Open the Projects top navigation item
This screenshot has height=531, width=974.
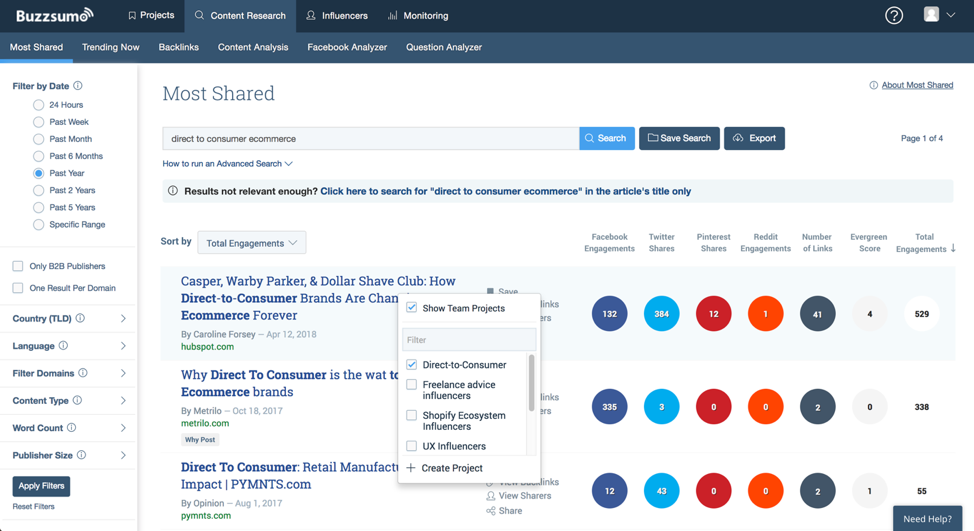tap(151, 16)
